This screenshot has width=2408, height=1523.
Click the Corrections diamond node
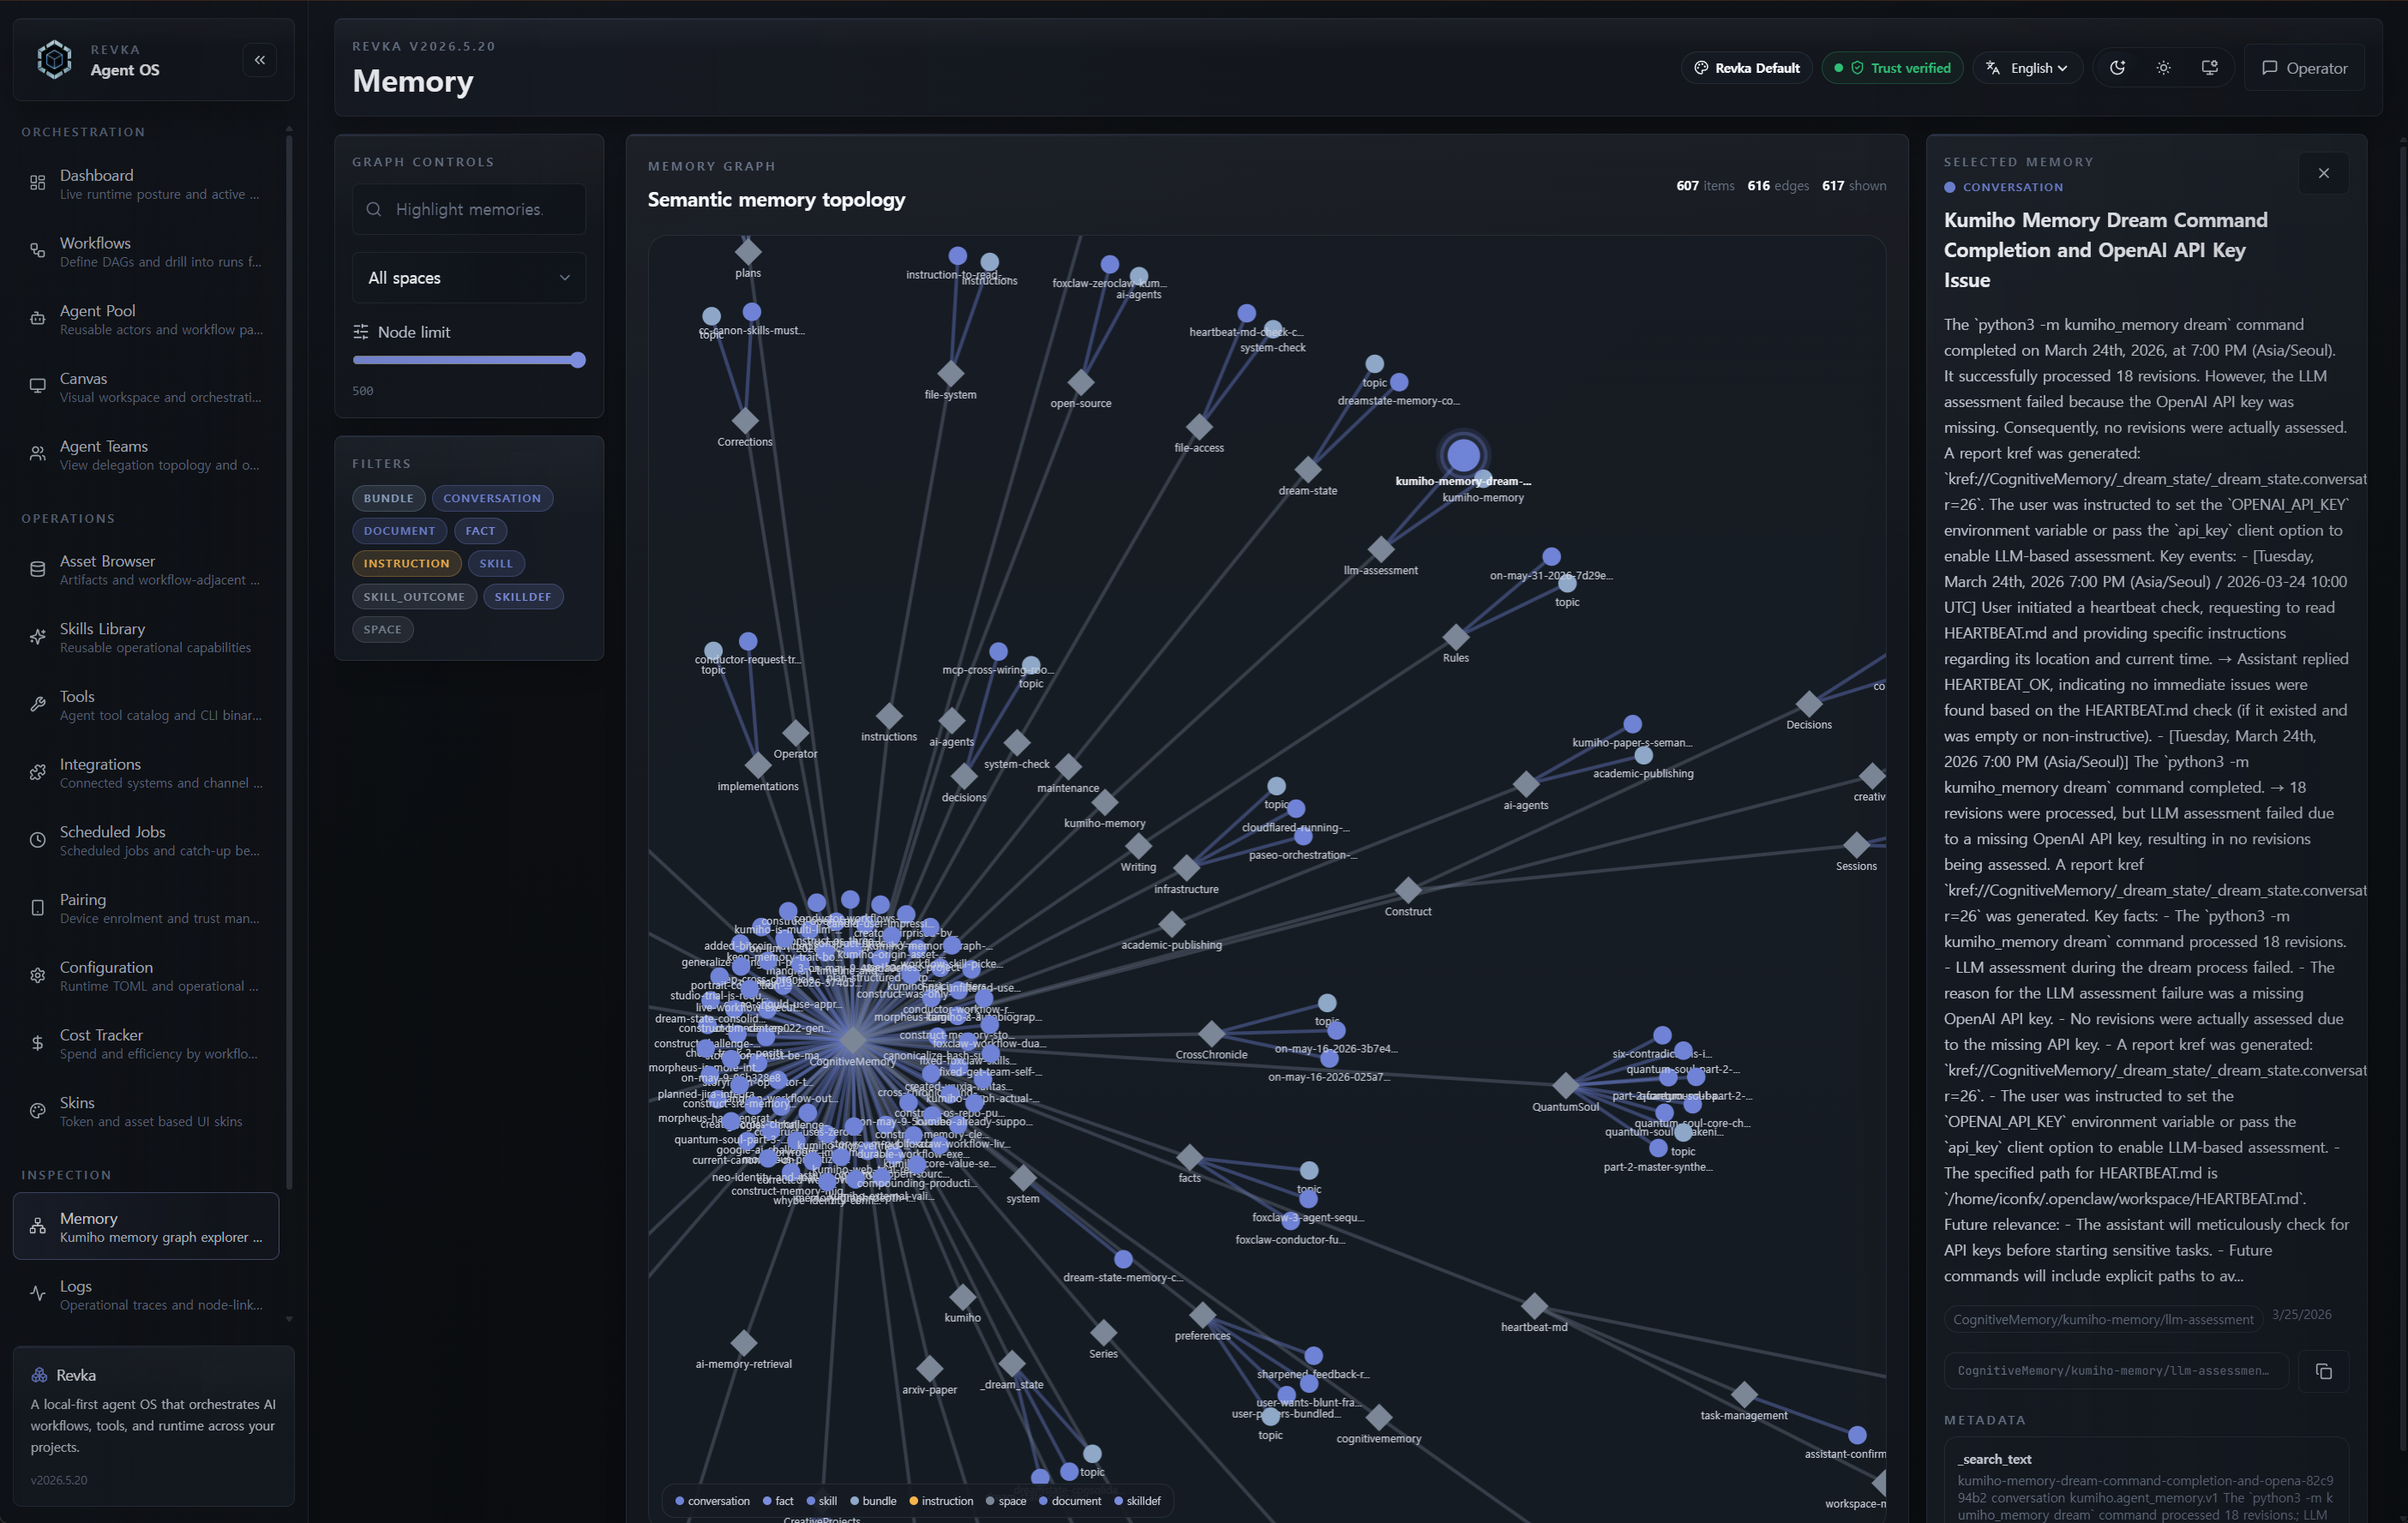click(x=745, y=420)
